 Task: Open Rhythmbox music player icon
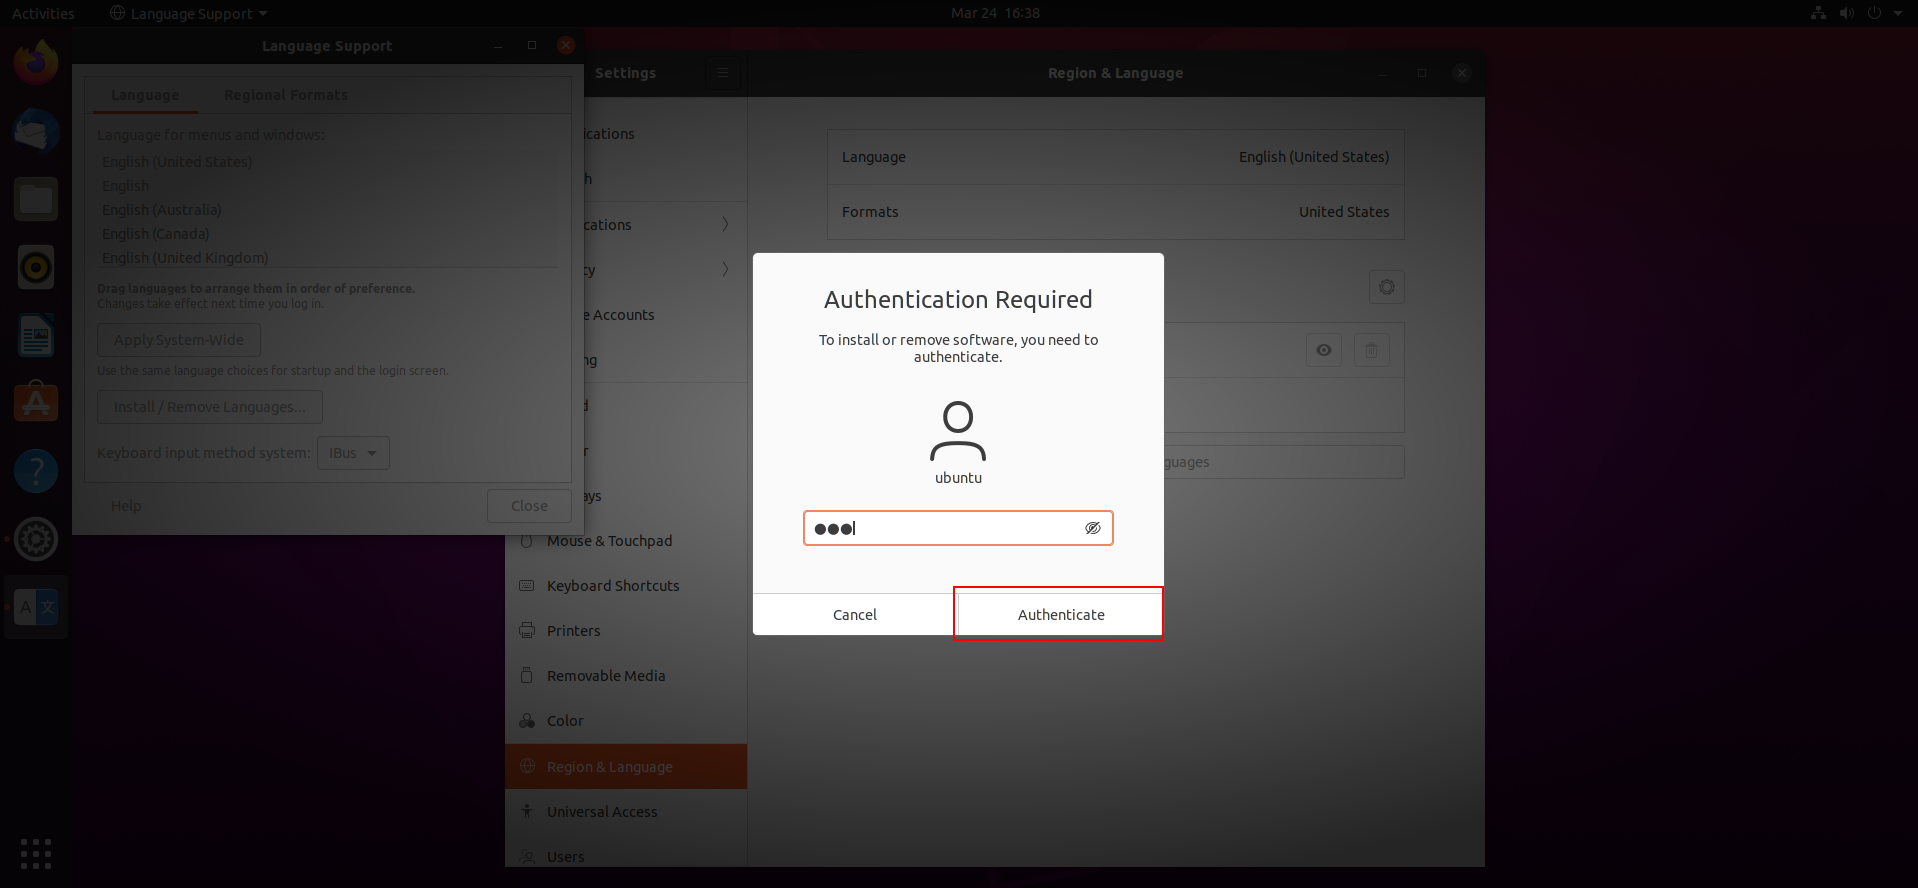(x=36, y=267)
